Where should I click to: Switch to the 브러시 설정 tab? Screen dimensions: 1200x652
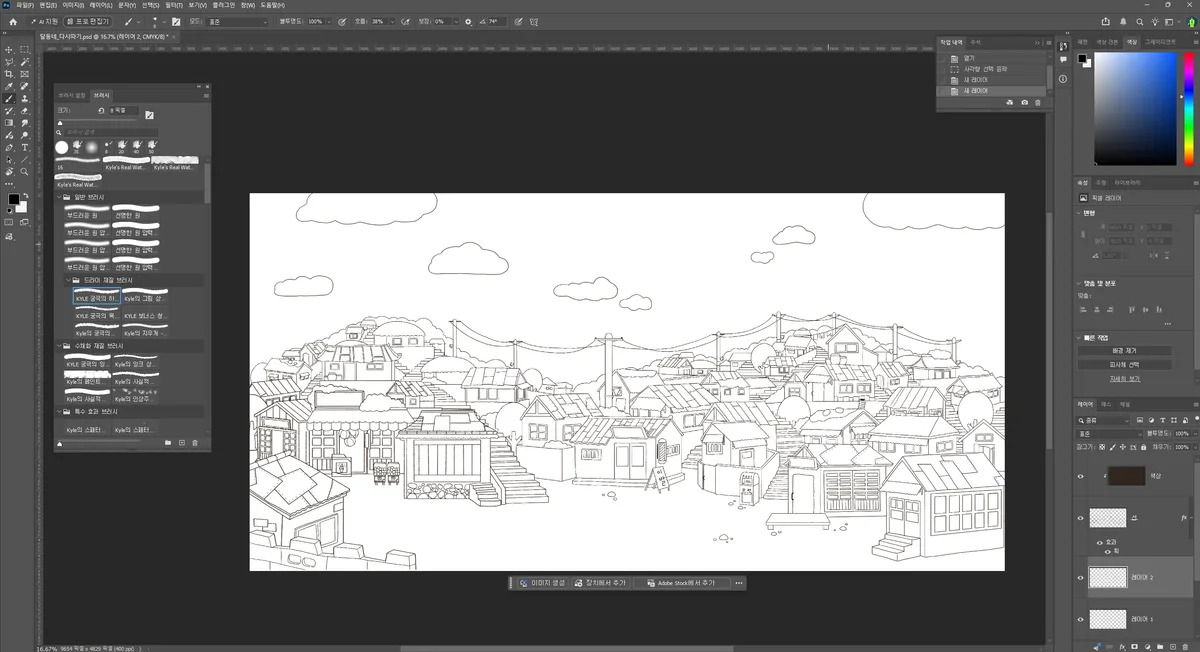(x=73, y=95)
